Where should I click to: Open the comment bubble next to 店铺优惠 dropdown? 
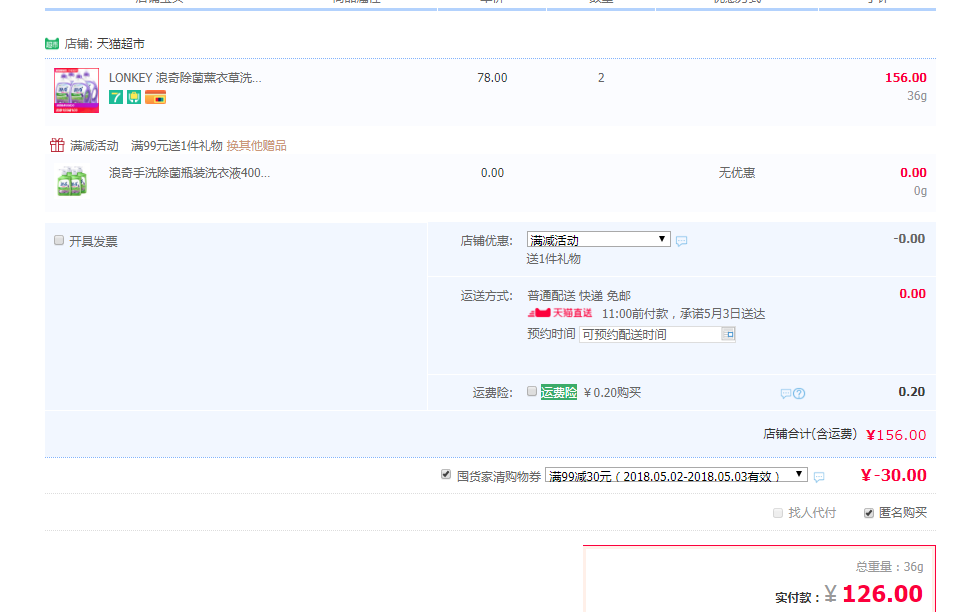click(682, 241)
